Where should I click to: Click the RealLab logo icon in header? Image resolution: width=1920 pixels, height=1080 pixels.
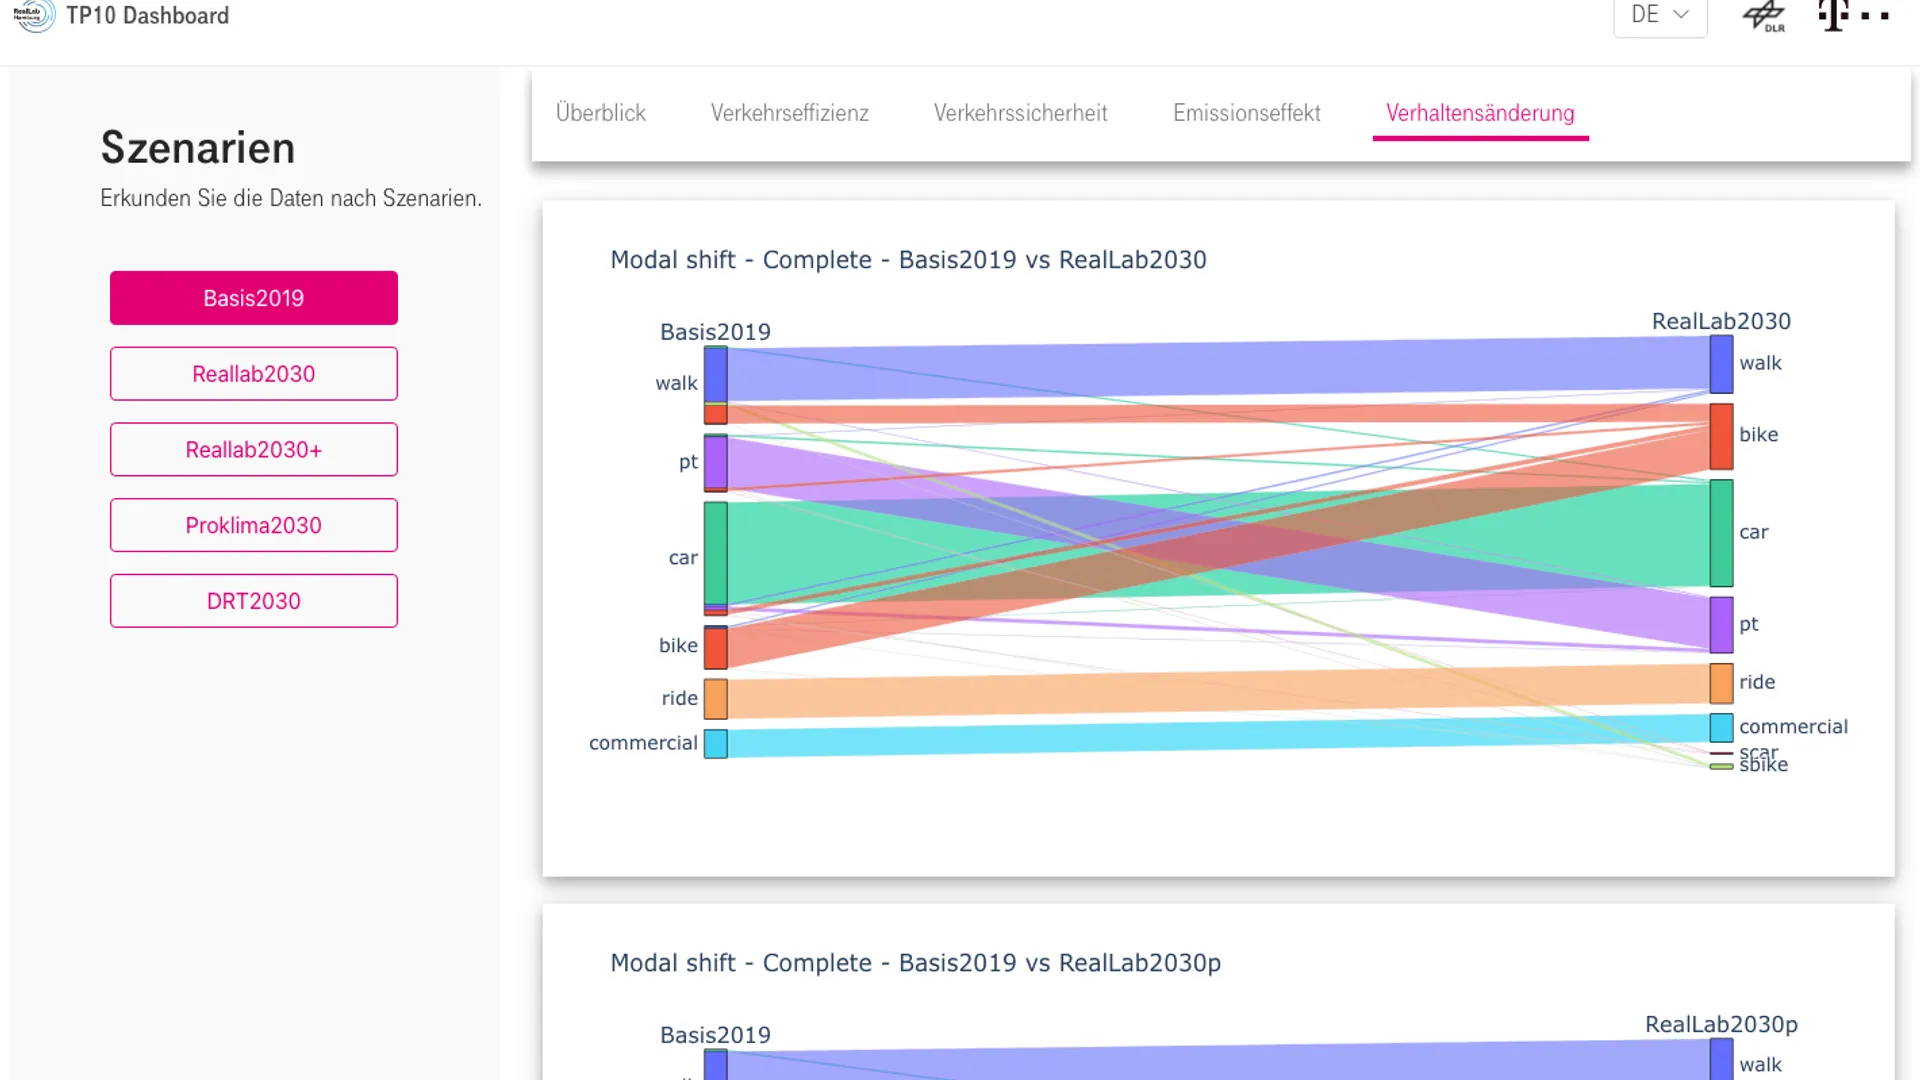click(34, 15)
